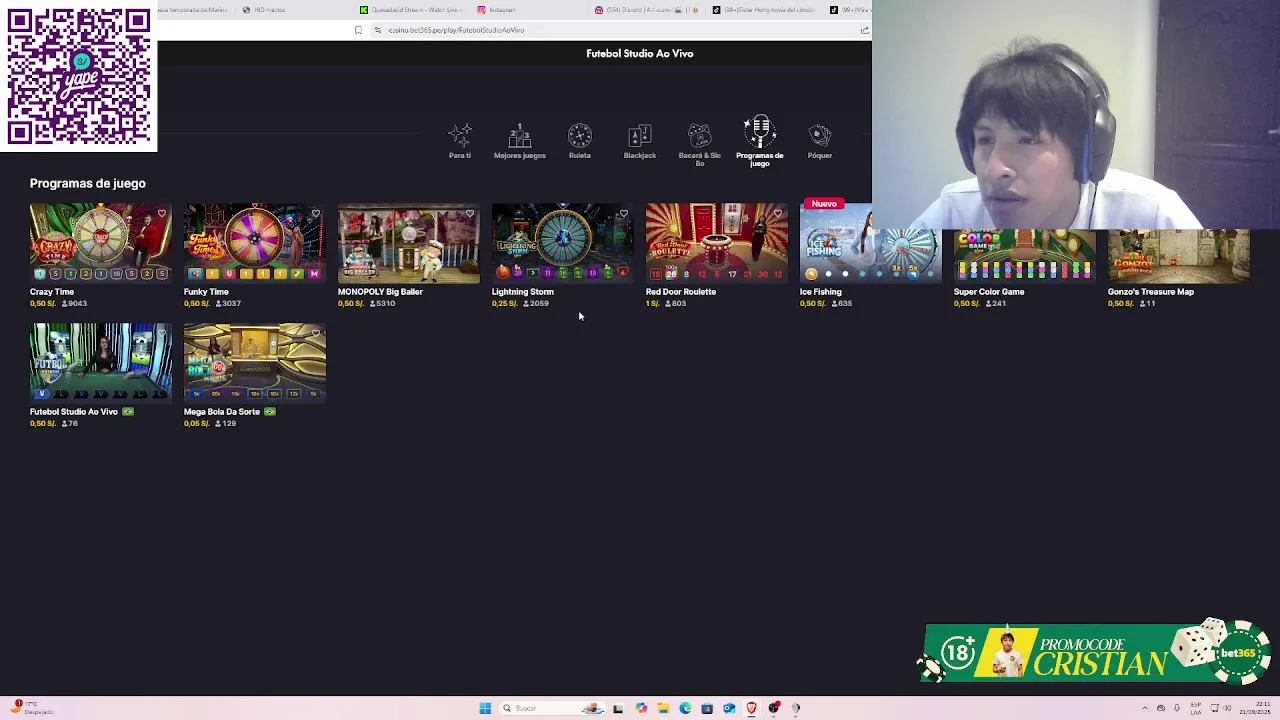This screenshot has height=720, width=1280.
Task: Click the Yape QR code overlay
Action: coord(79,76)
